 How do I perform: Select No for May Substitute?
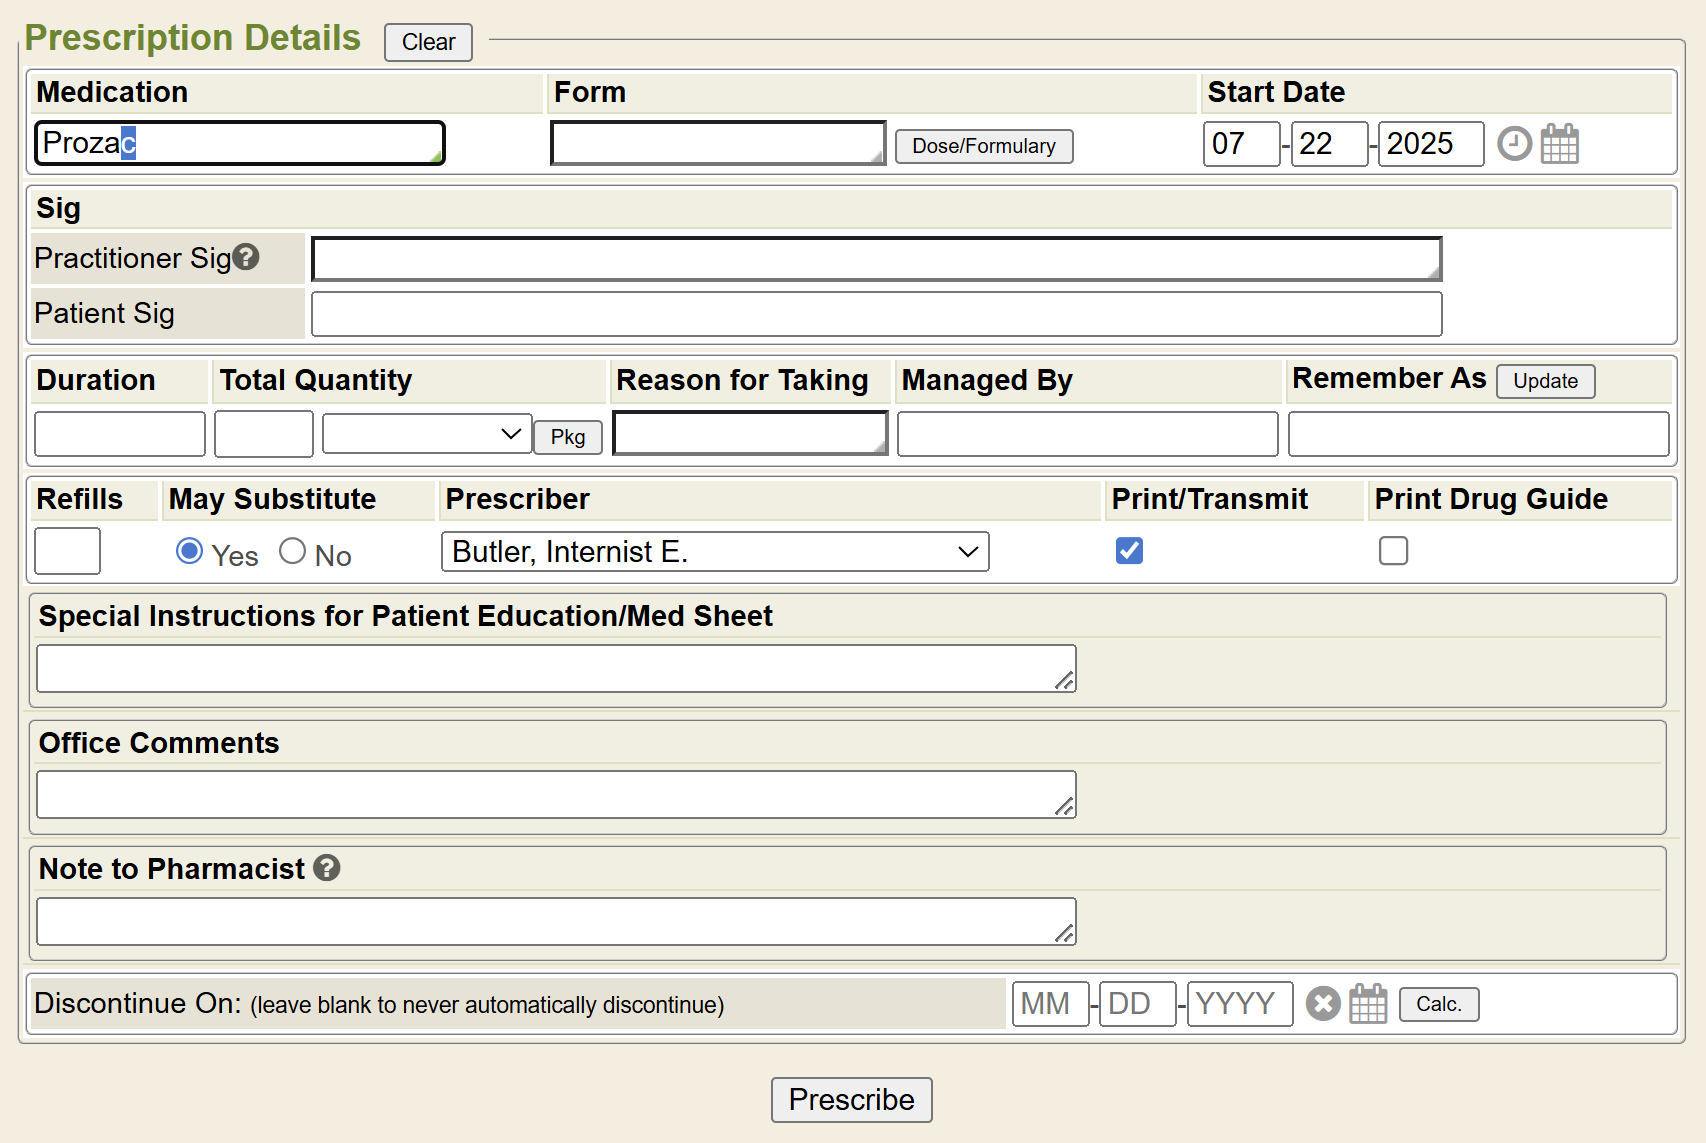(x=292, y=551)
